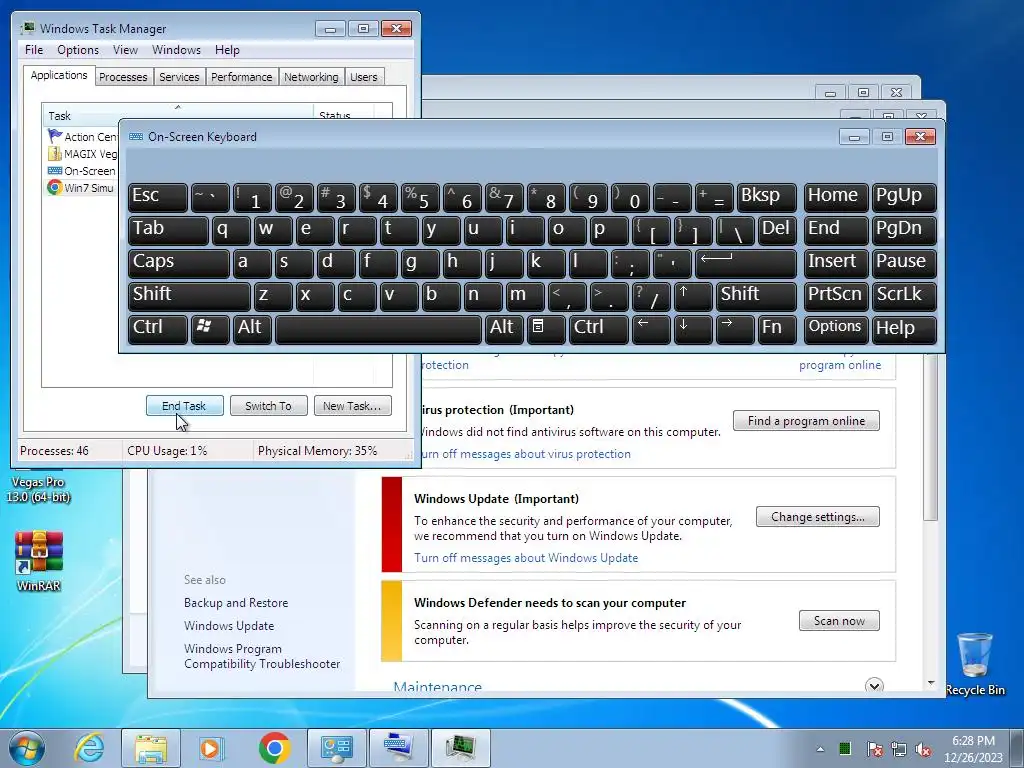Click the context menu key on On-Screen Keyboard

tap(546, 328)
